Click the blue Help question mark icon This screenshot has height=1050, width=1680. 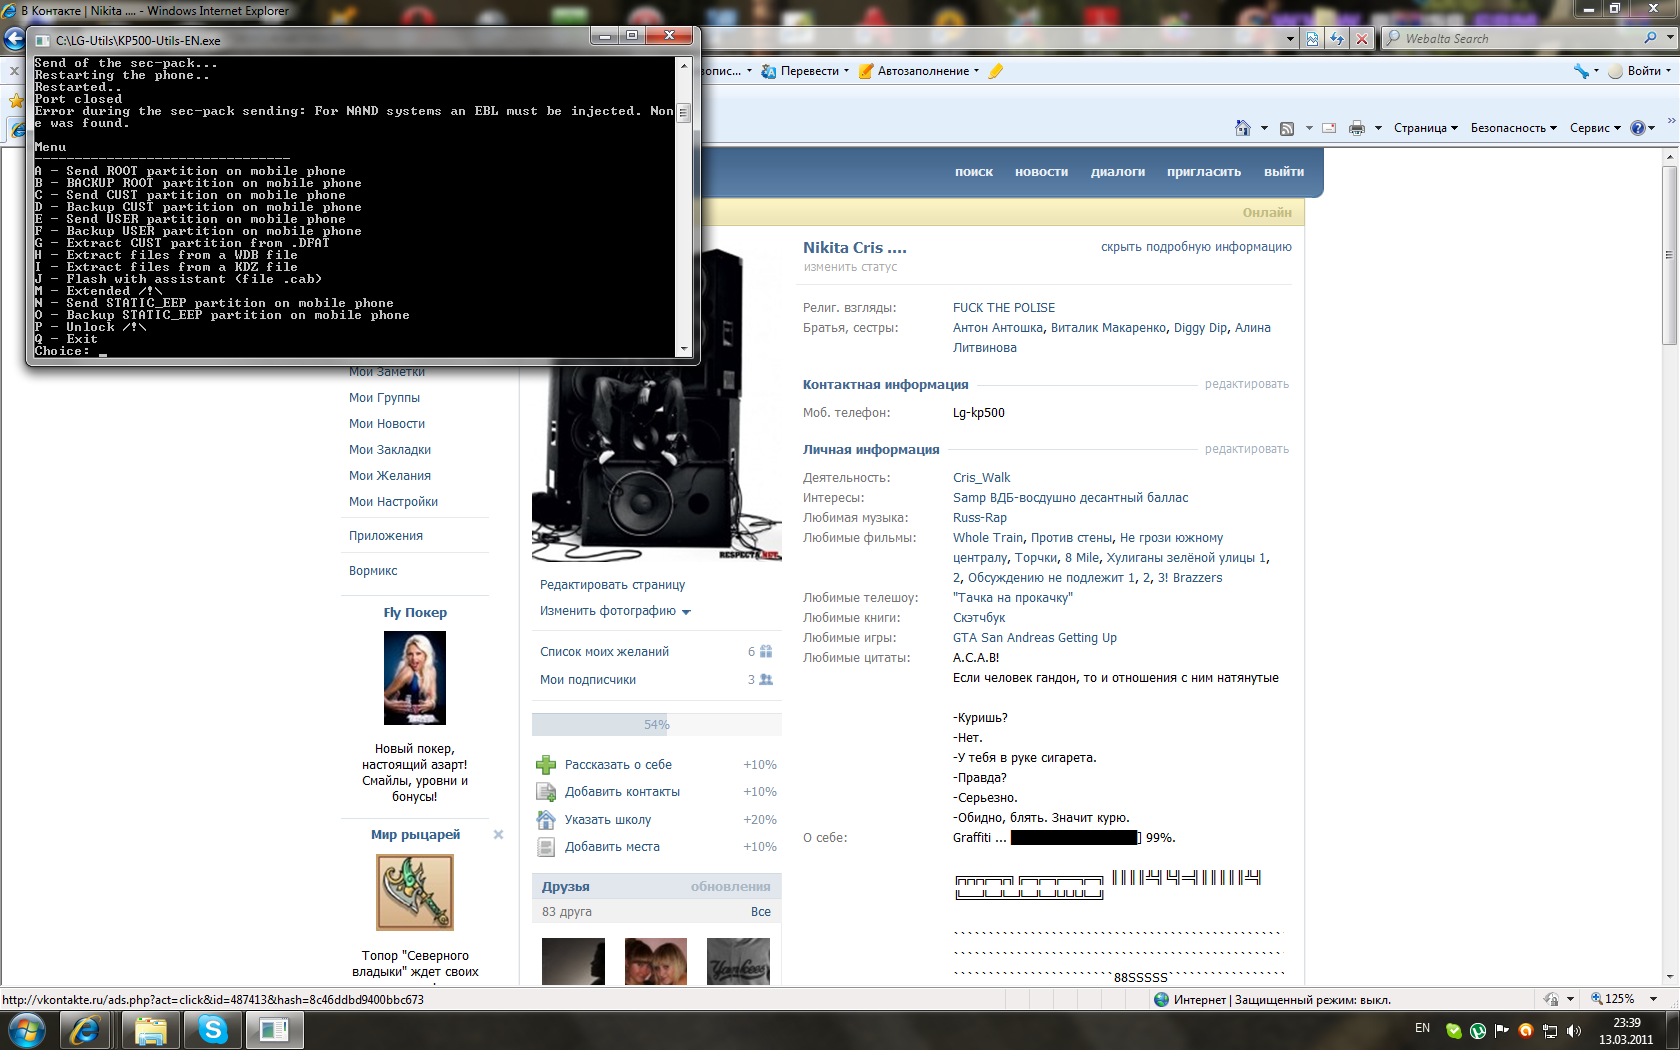[x=1638, y=128]
